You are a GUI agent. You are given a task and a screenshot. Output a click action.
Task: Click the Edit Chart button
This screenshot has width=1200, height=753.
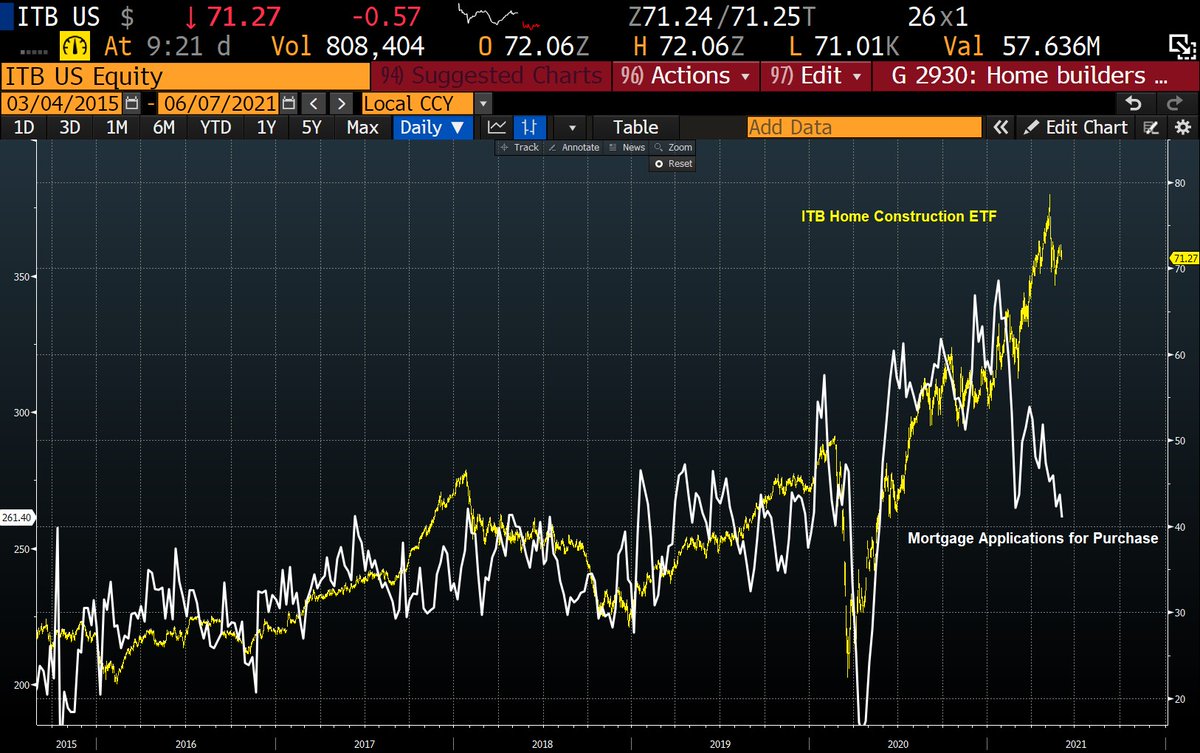coord(1076,127)
